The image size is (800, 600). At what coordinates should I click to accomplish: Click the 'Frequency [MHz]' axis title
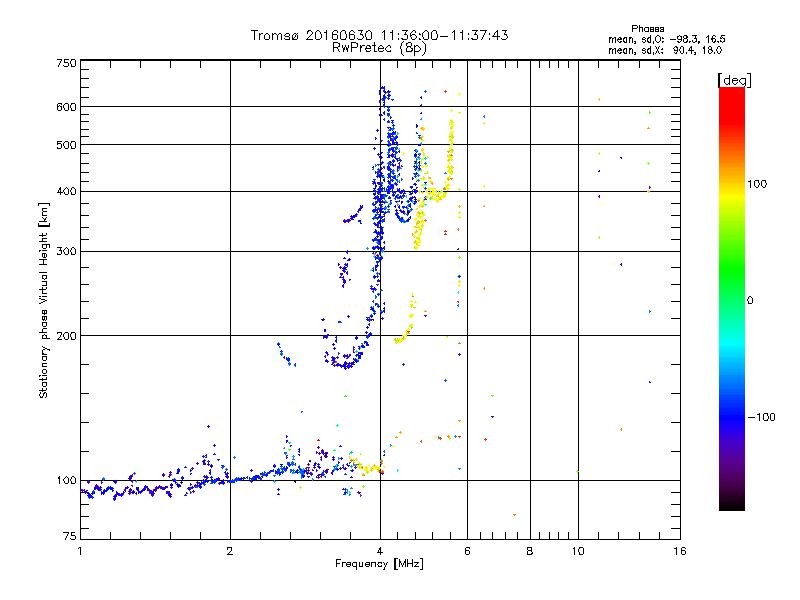pyautogui.click(x=379, y=564)
